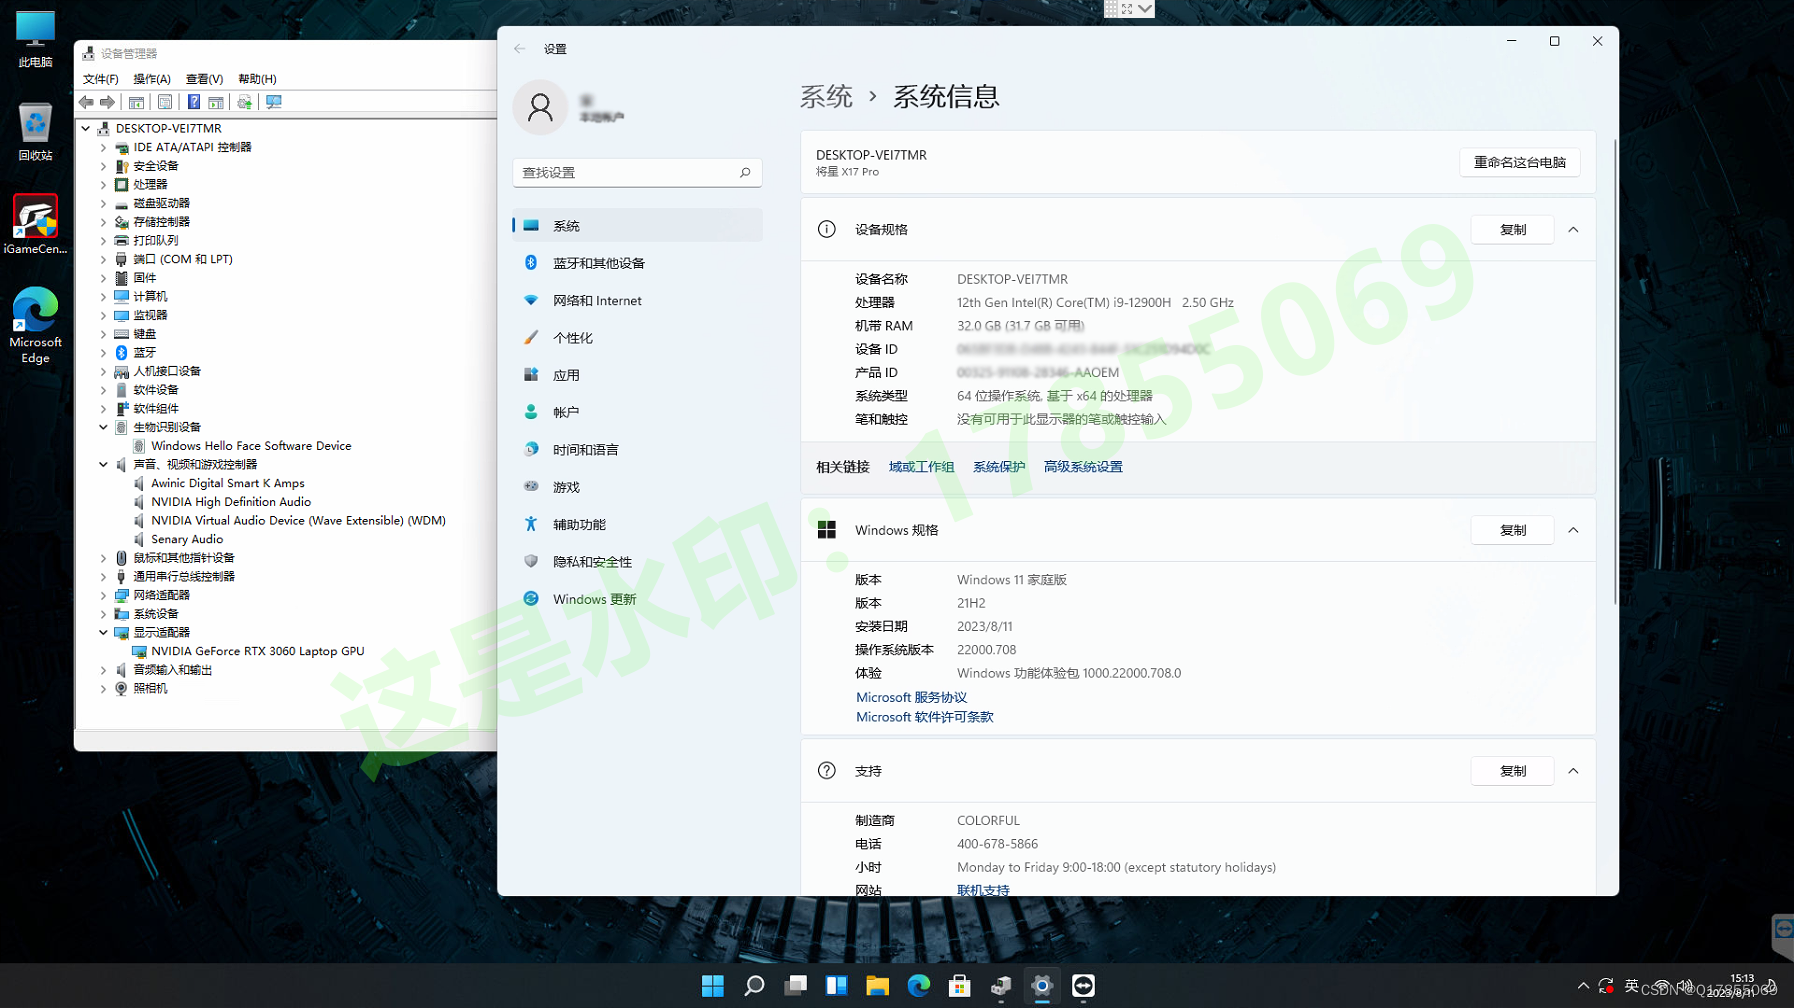
Task: Open 游戏 settings page
Action: [637, 487]
